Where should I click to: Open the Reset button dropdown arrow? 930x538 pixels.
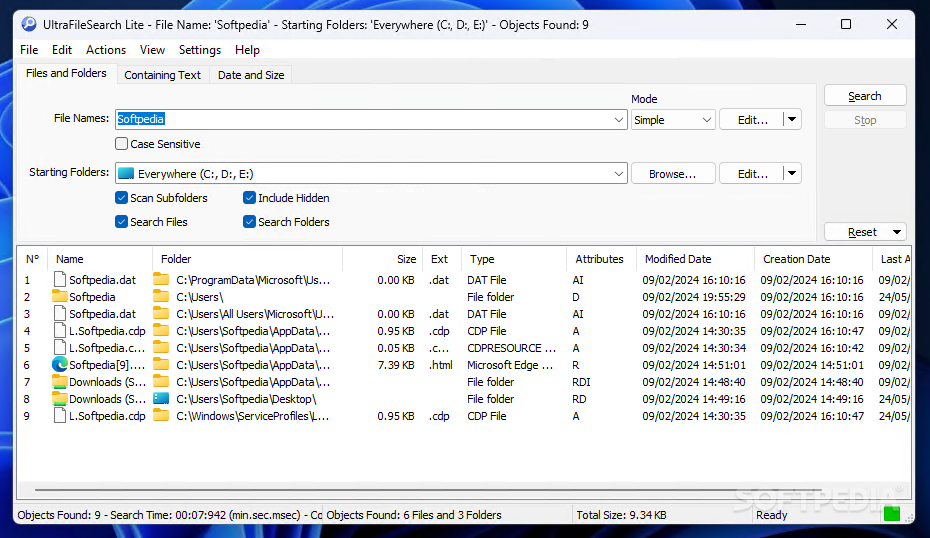(897, 232)
